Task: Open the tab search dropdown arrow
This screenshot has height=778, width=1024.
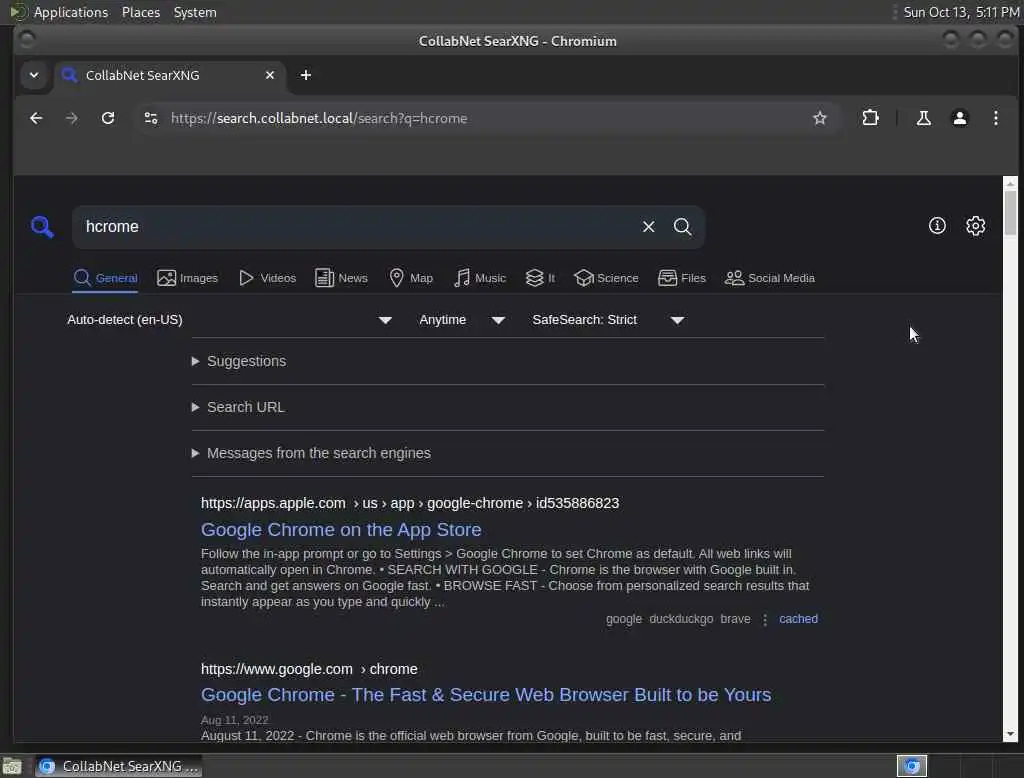Action: click(x=34, y=75)
